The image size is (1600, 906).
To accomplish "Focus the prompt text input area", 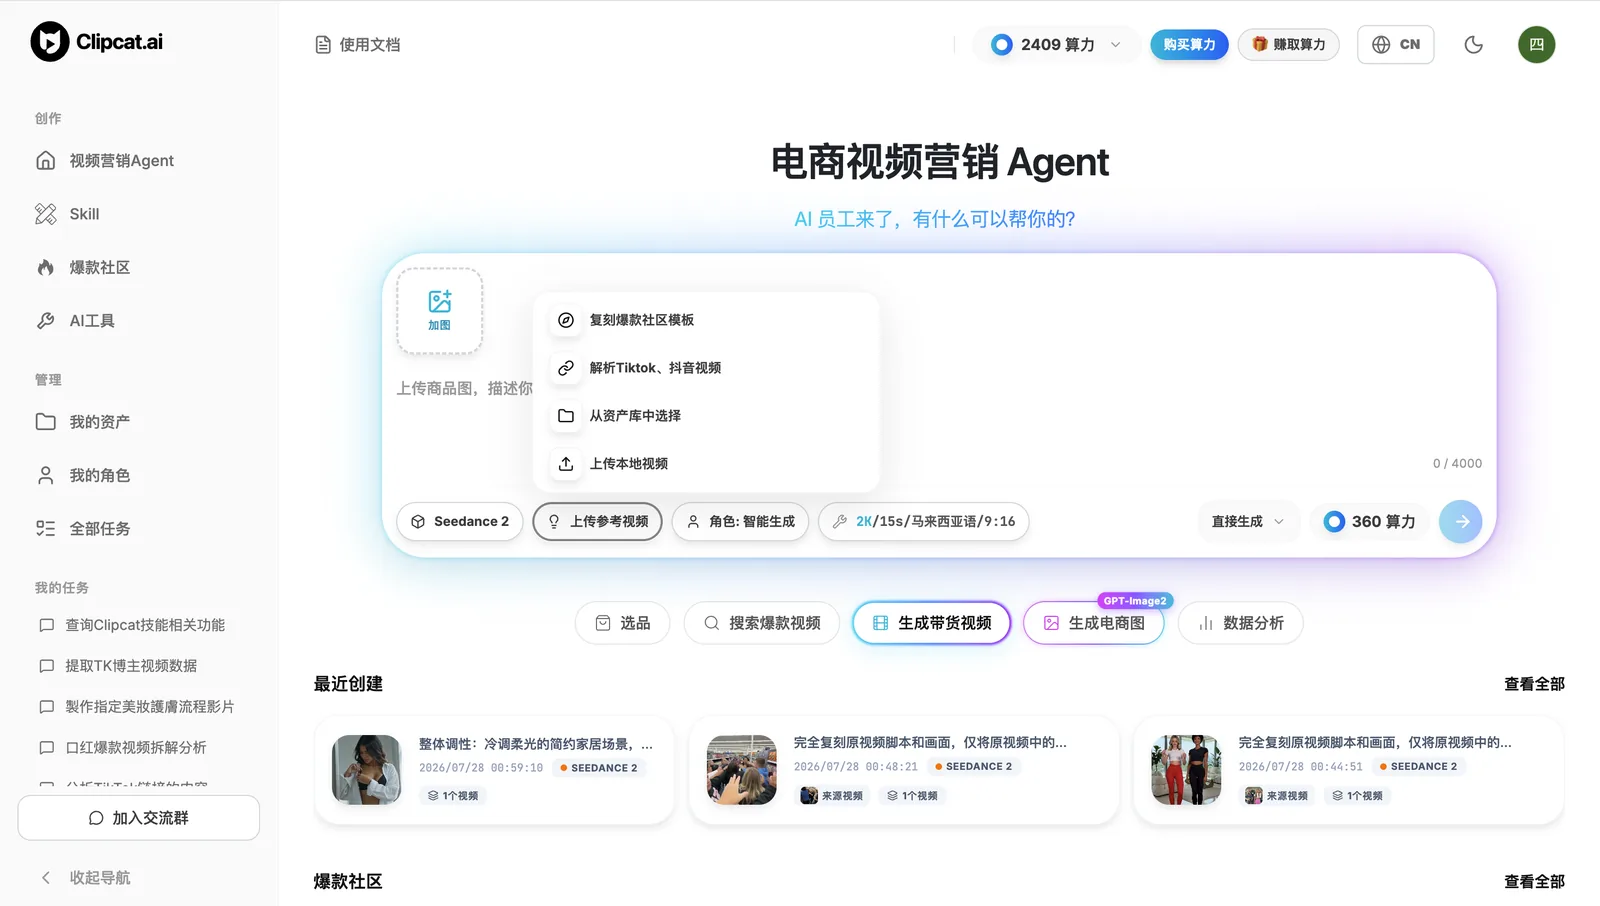I will 940,415.
